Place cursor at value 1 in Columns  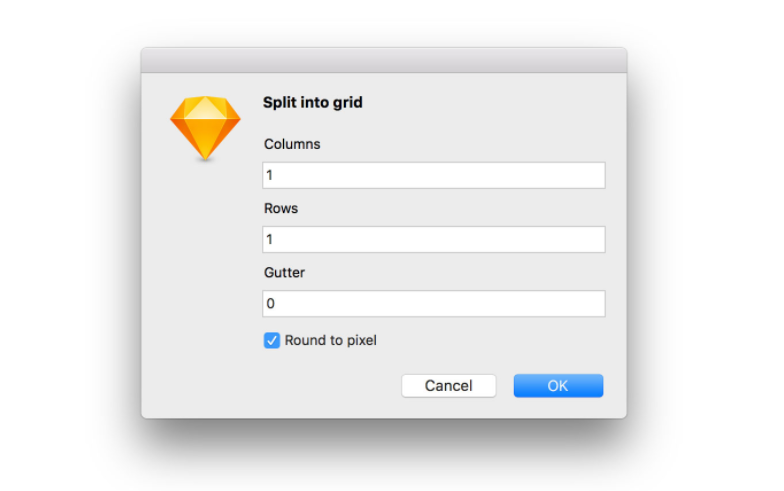click(x=270, y=175)
